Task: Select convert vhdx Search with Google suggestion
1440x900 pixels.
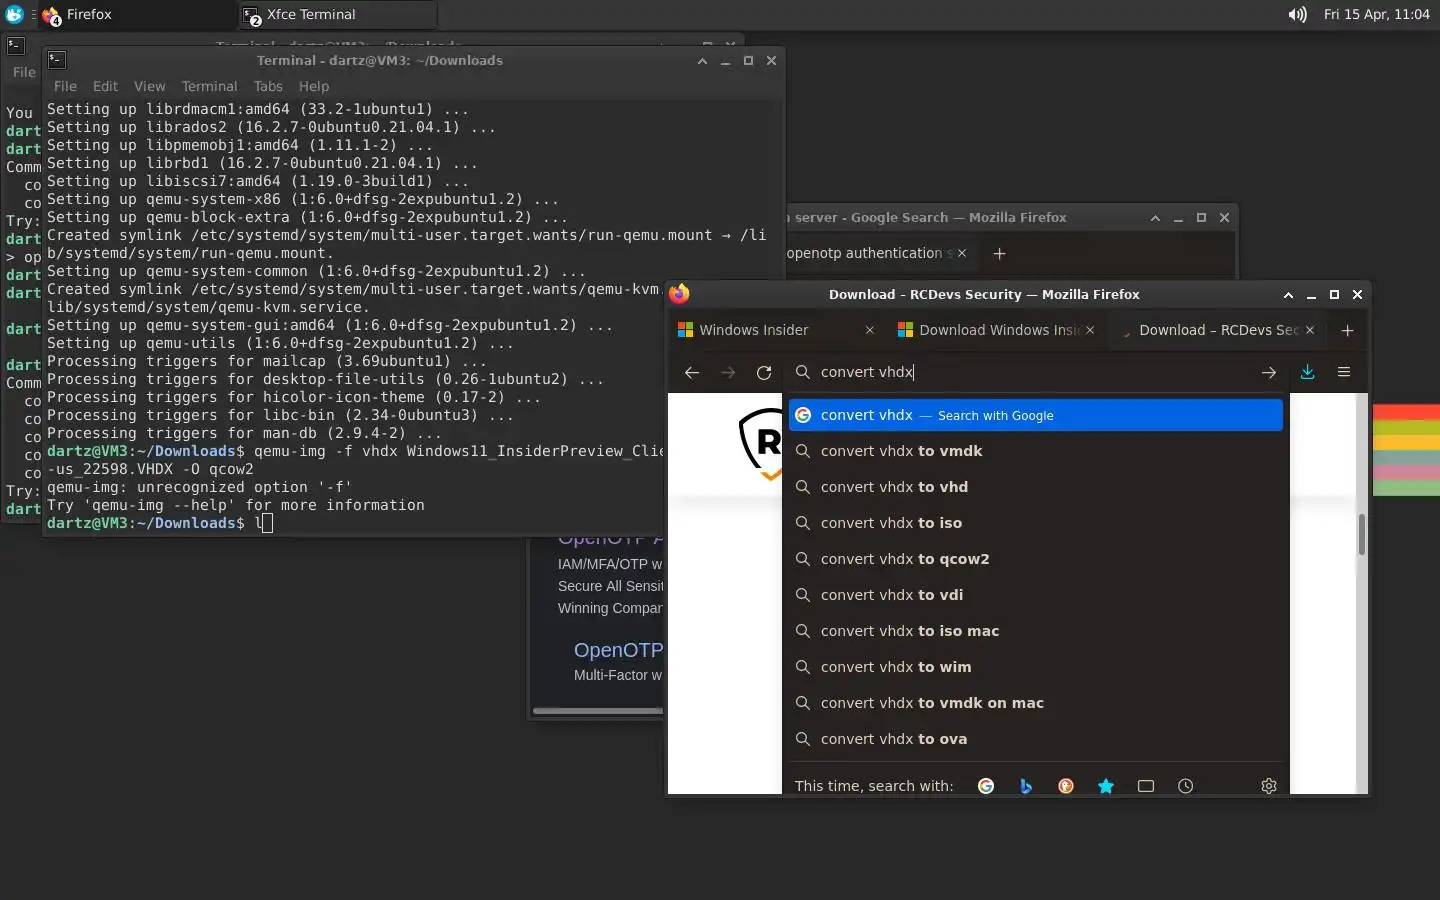Action: (x=1036, y=415)
